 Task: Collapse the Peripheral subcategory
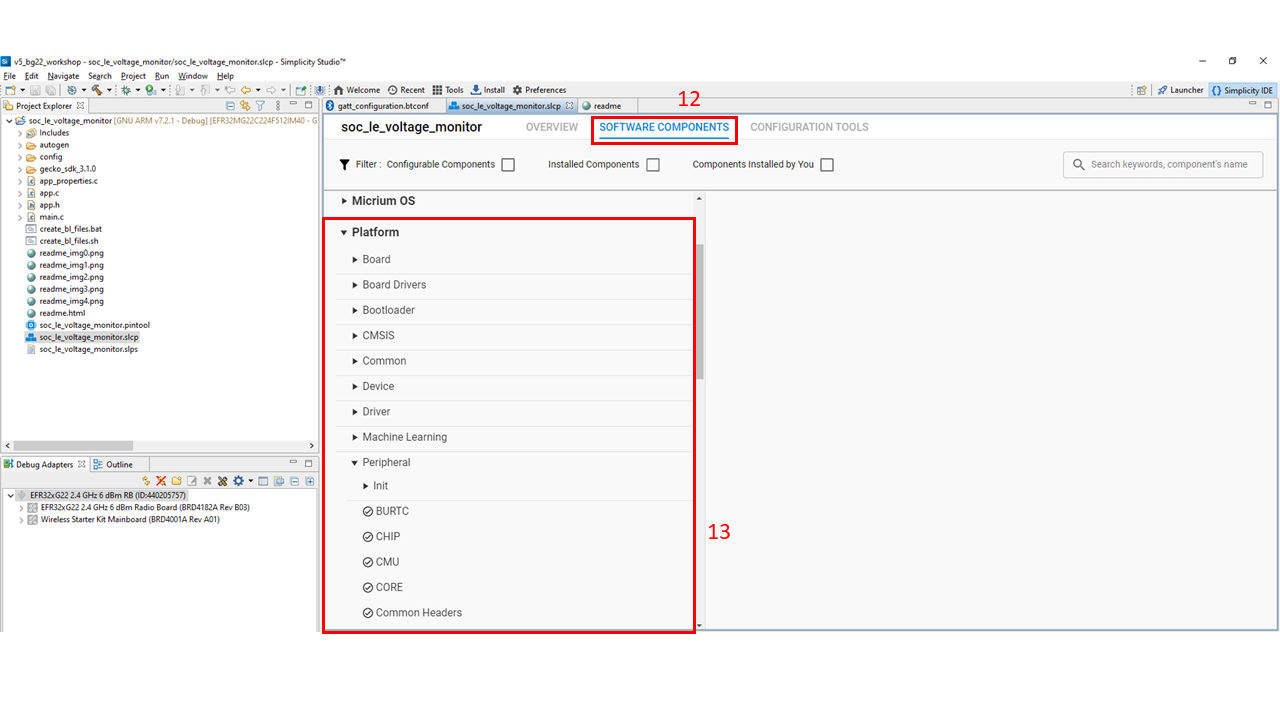tap(355, 463)
